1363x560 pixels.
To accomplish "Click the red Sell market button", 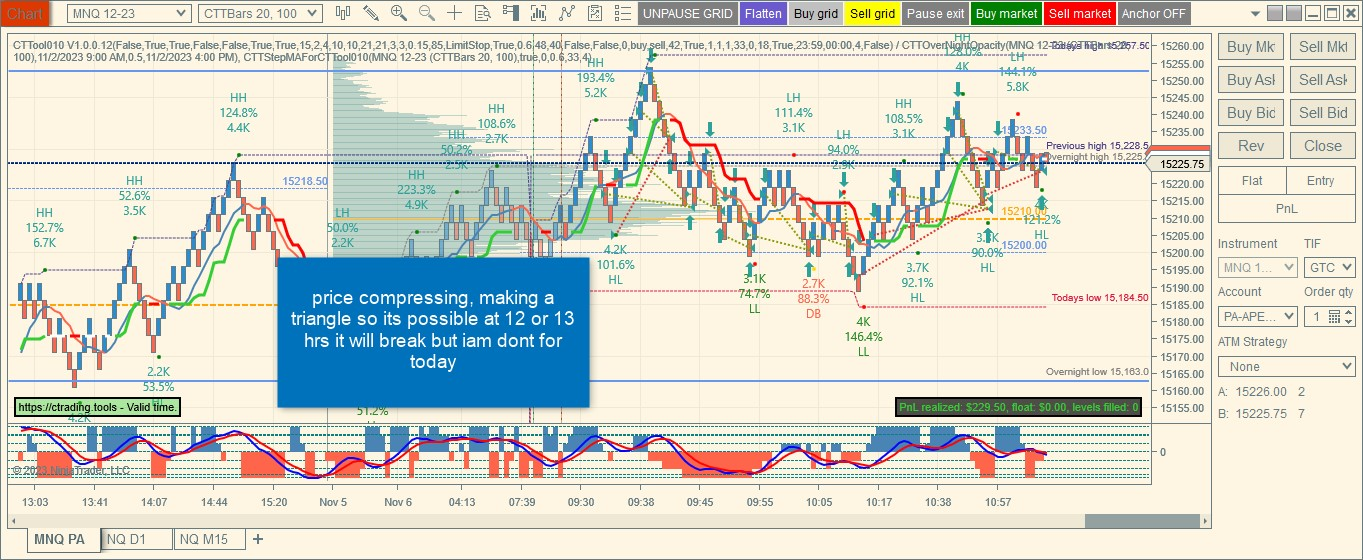I will 1079,14.
